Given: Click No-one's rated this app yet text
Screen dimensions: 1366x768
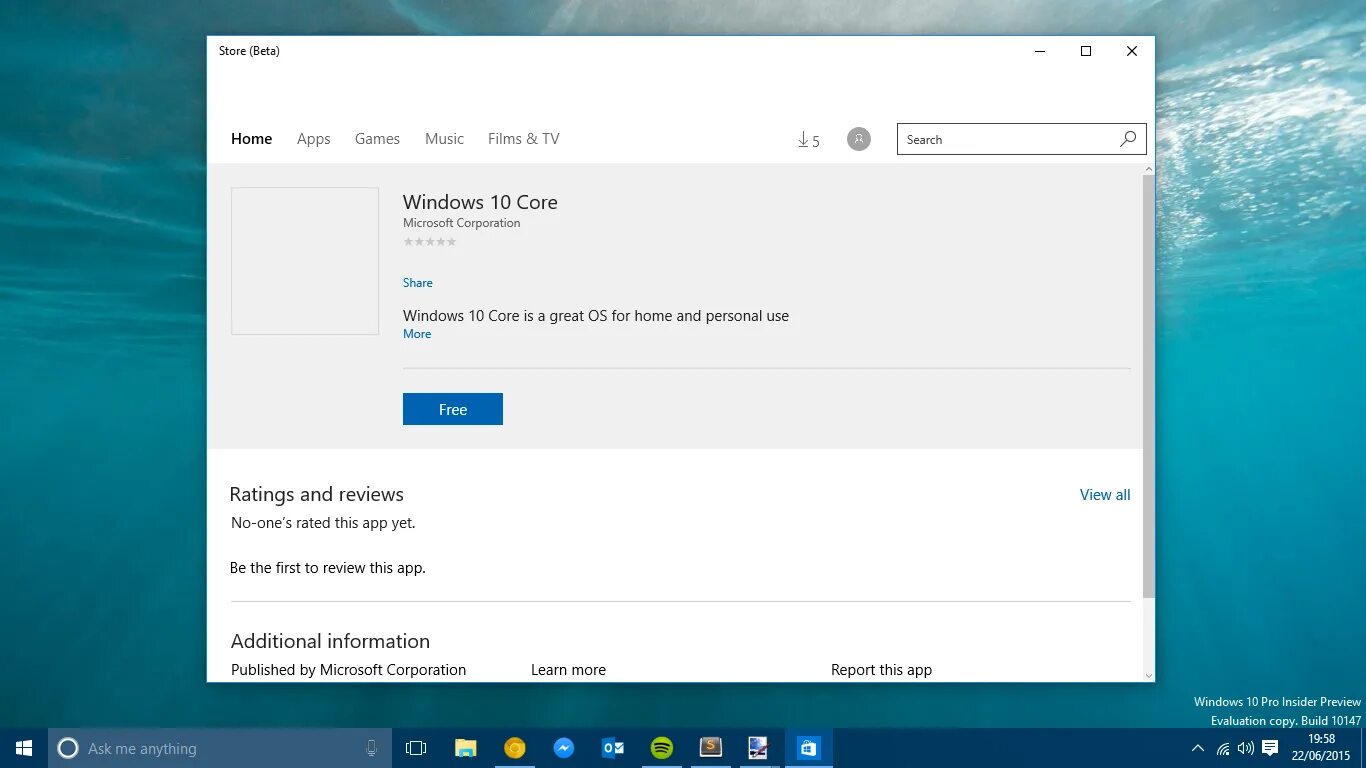Looking at the screenshot, I should click(323, 523).
